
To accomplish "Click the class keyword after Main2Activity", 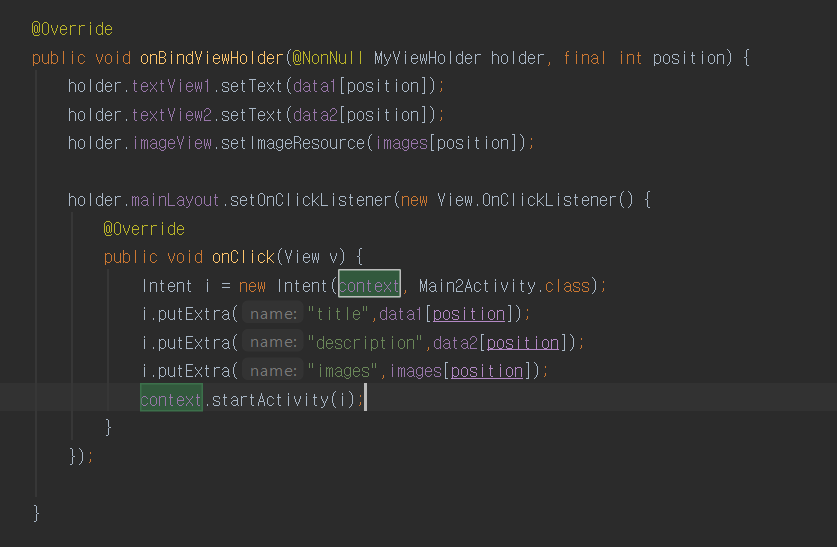I will [567, 286].
